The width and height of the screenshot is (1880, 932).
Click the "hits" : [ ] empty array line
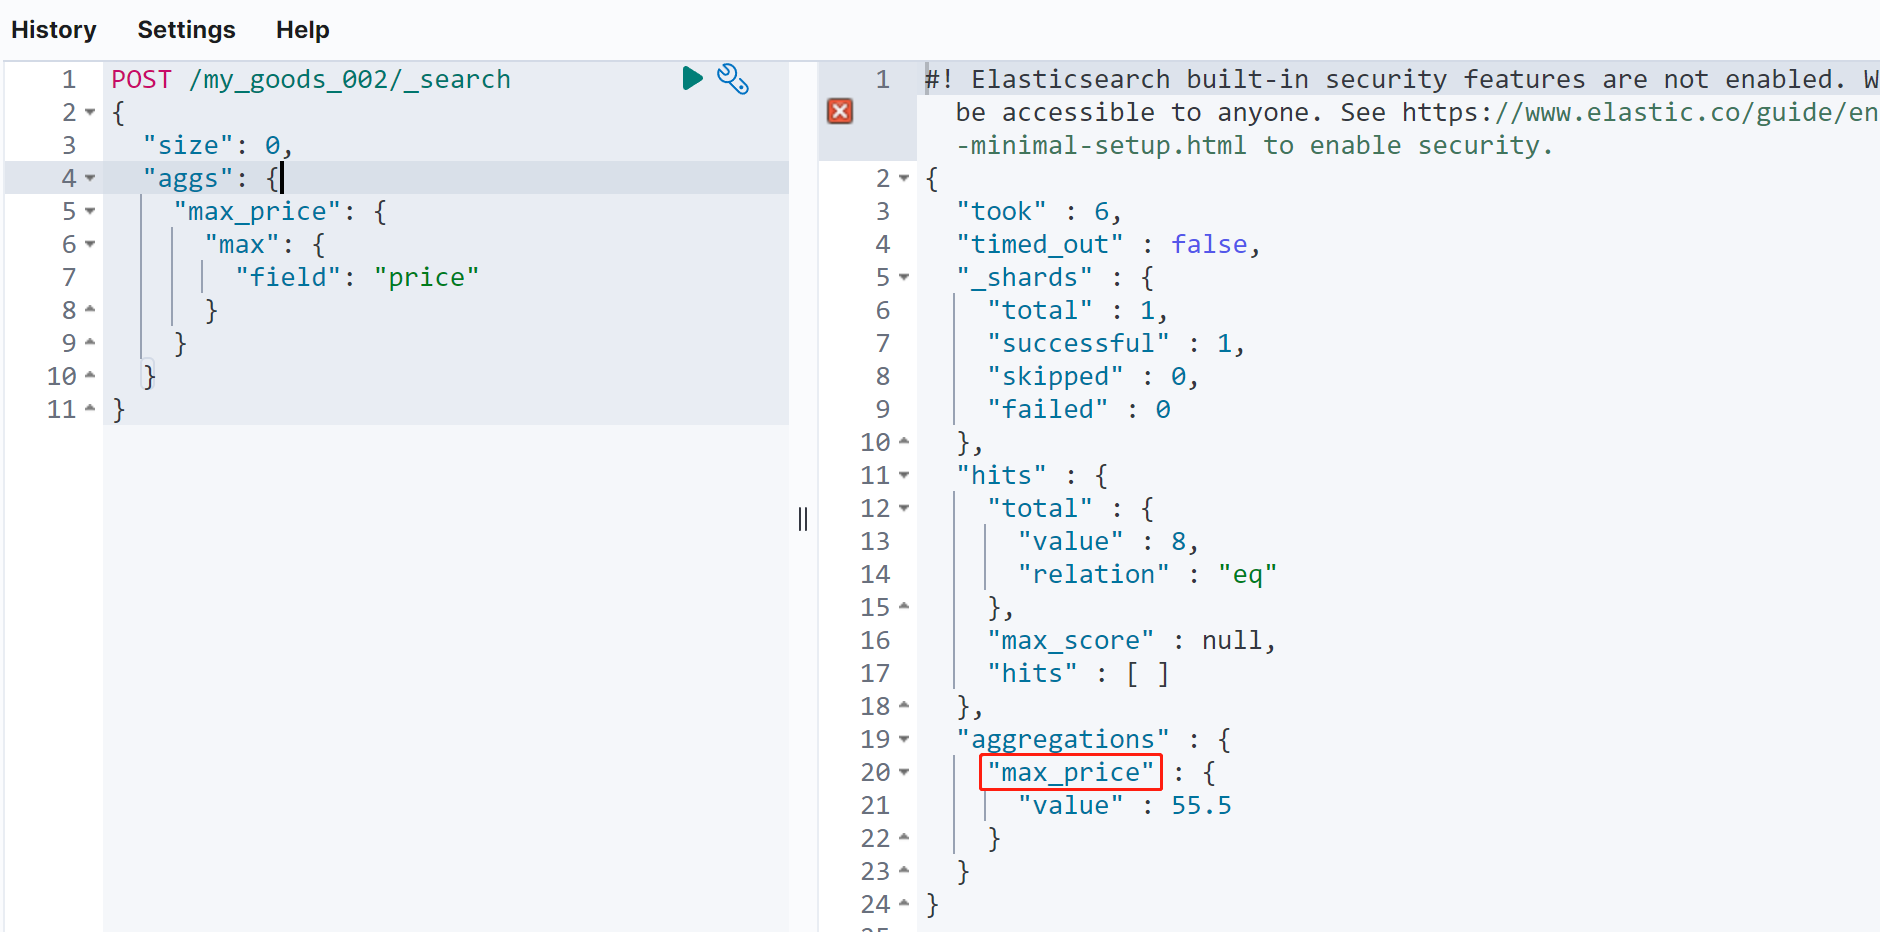[x=1078, y=673]
